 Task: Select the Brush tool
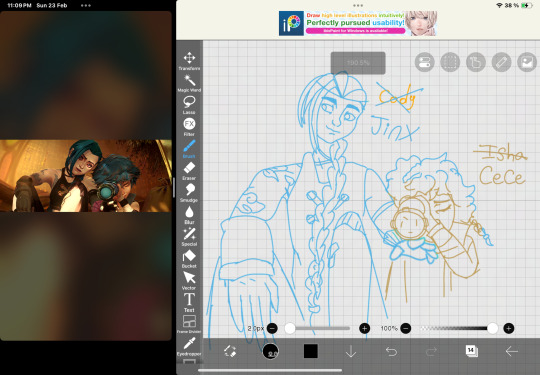(x=189, y=149)
